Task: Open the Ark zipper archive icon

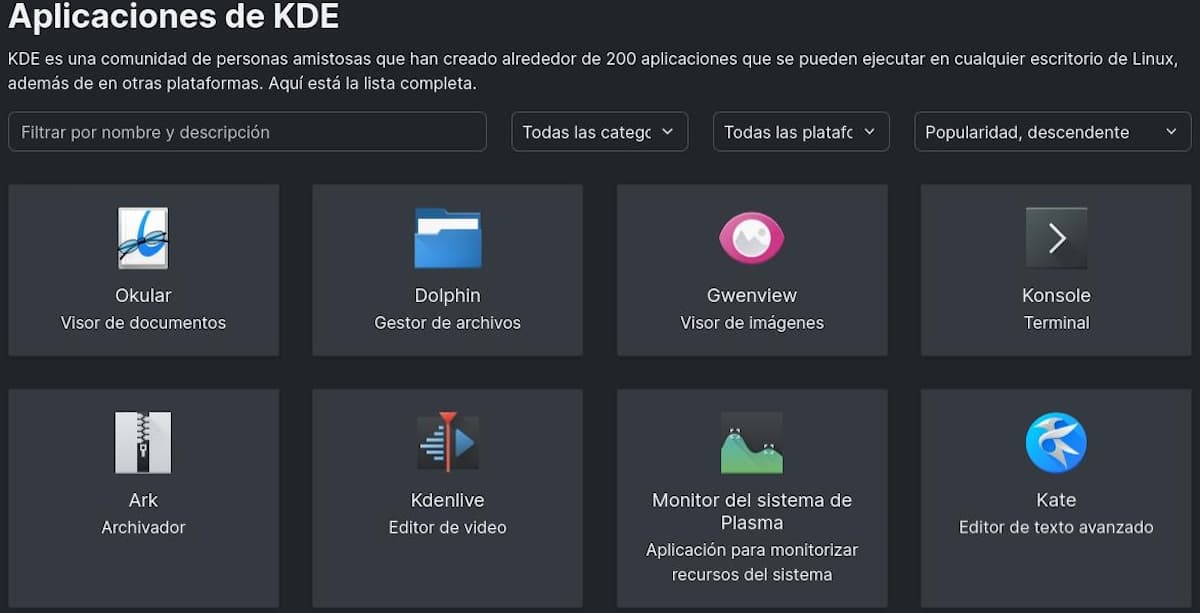Action: pyautogui.click(x=143, y=442)
